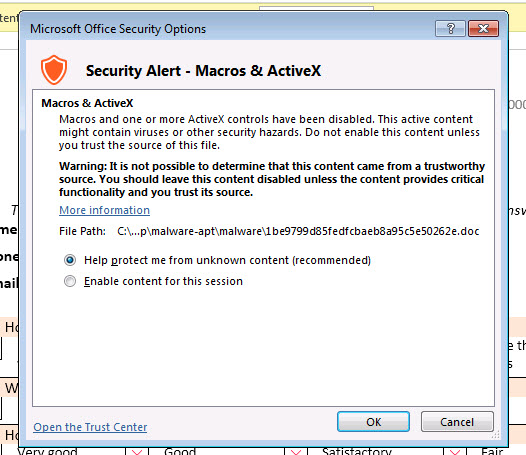This screenshot has width=526, height=455.
Task: Click the dialog resize grip corner
Action: pyautogui.click(x=495, y=435)
